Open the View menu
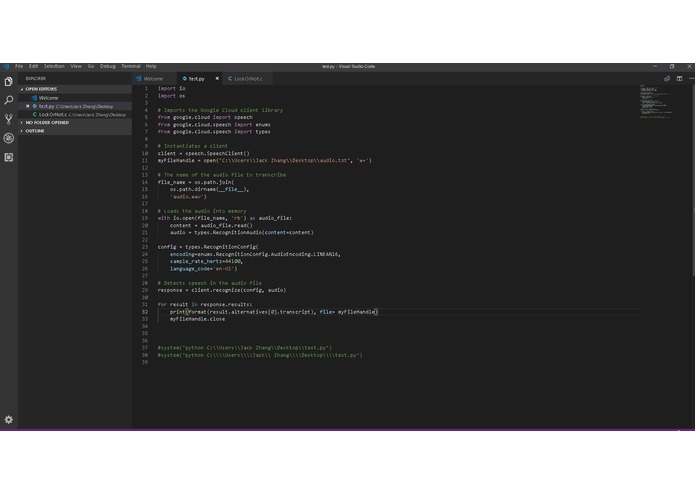 (76, 66)
